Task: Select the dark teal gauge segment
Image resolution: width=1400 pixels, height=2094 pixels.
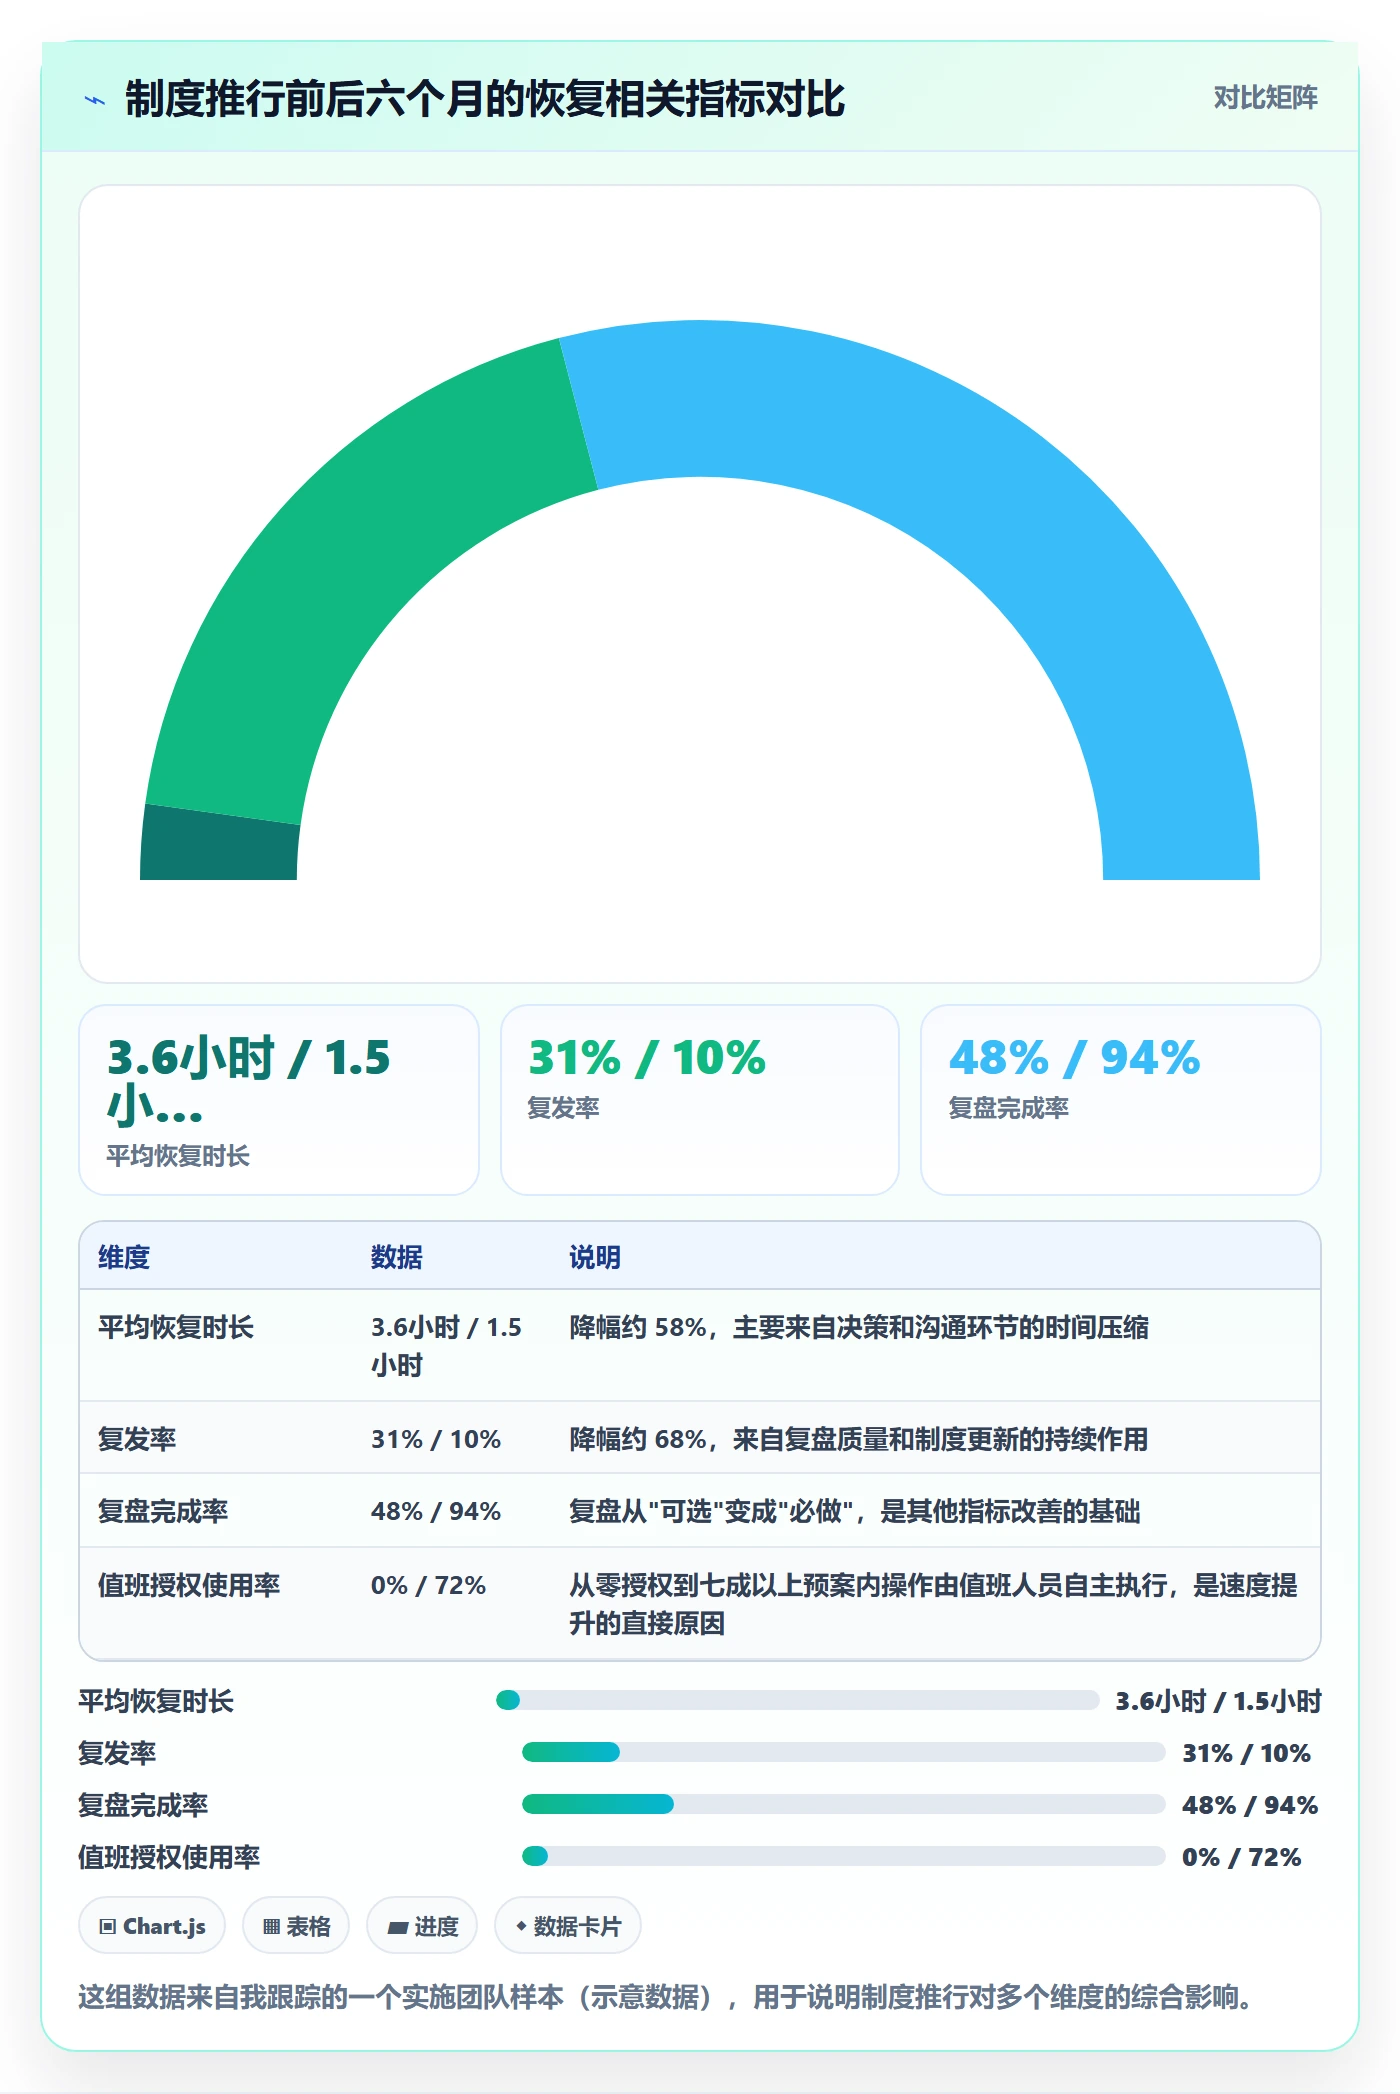Action: 220,845
